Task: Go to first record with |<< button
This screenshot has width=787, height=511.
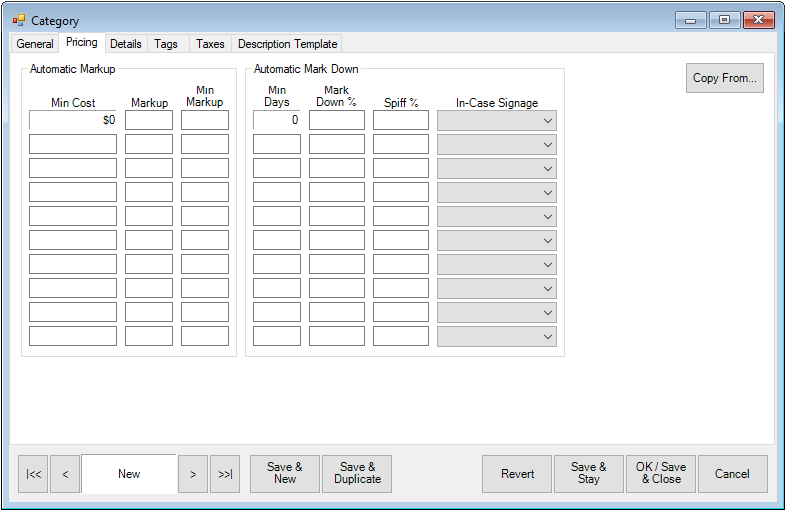Action: point(33,474)
